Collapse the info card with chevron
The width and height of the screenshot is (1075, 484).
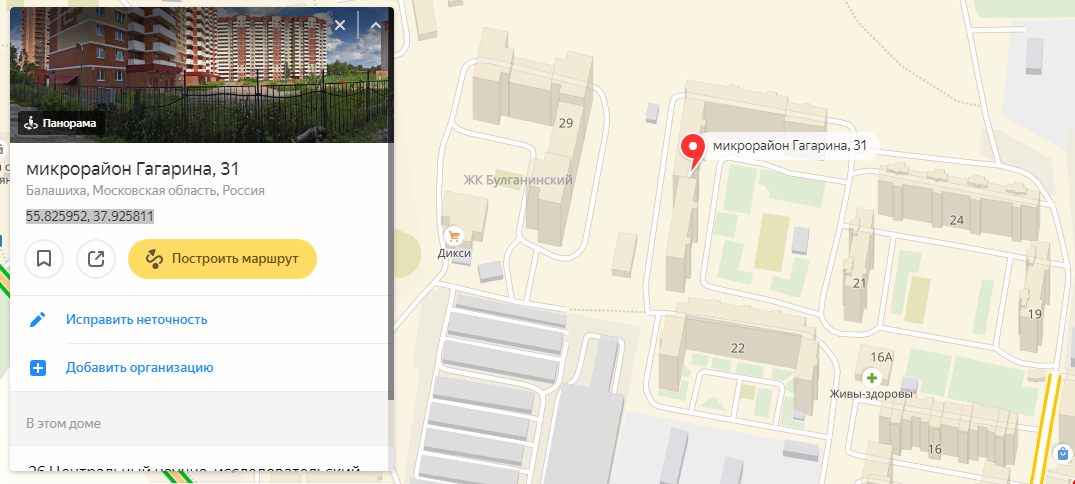[x=375, y=27]
